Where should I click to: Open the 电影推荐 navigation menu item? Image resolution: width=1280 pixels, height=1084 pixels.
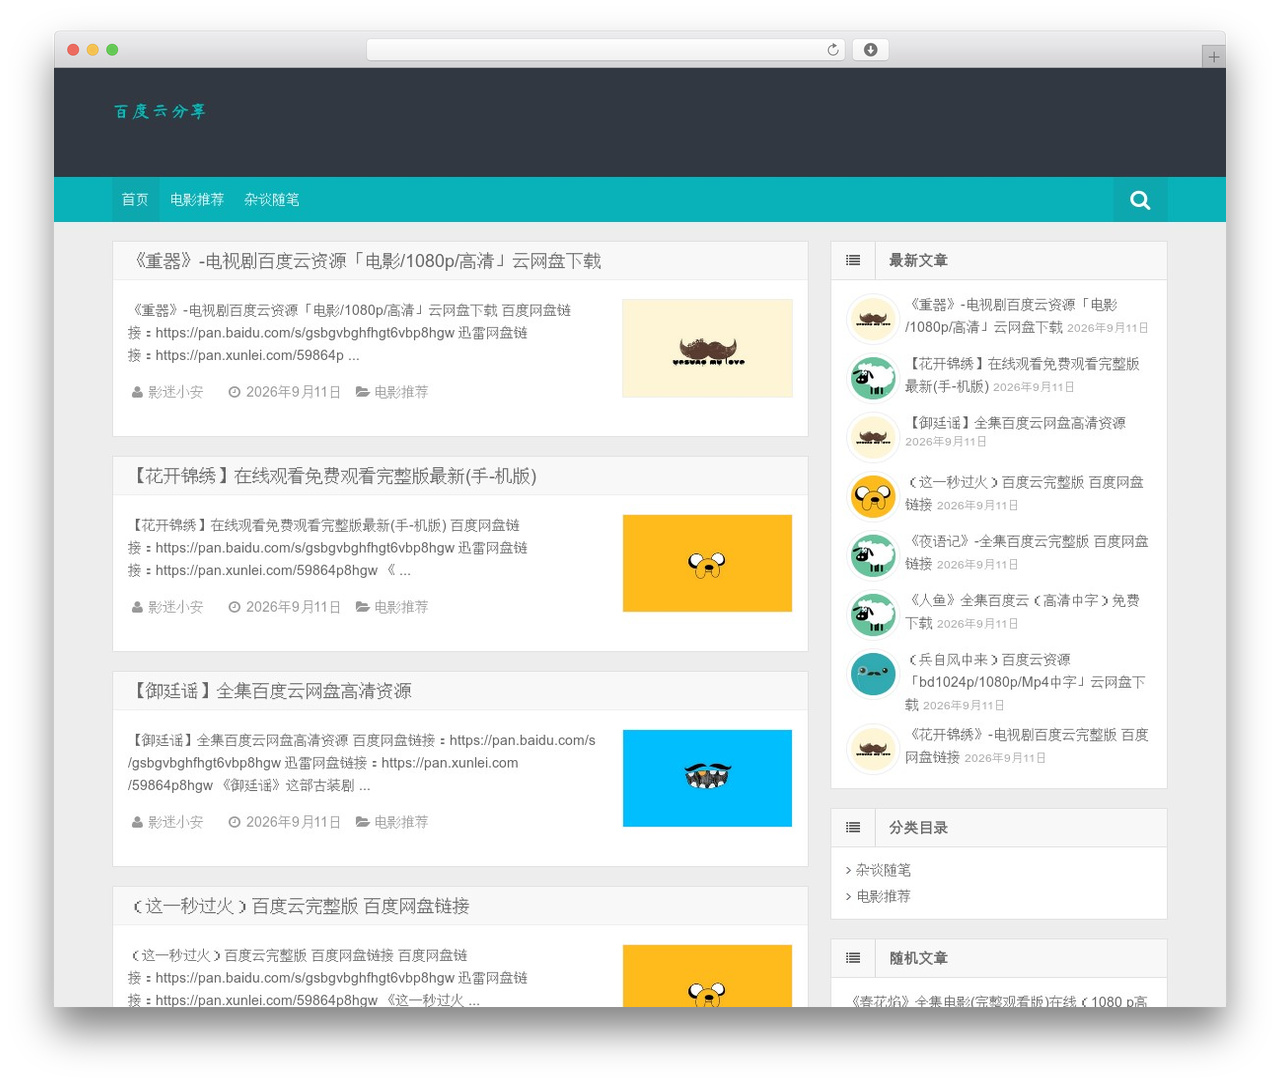[197, 200]
